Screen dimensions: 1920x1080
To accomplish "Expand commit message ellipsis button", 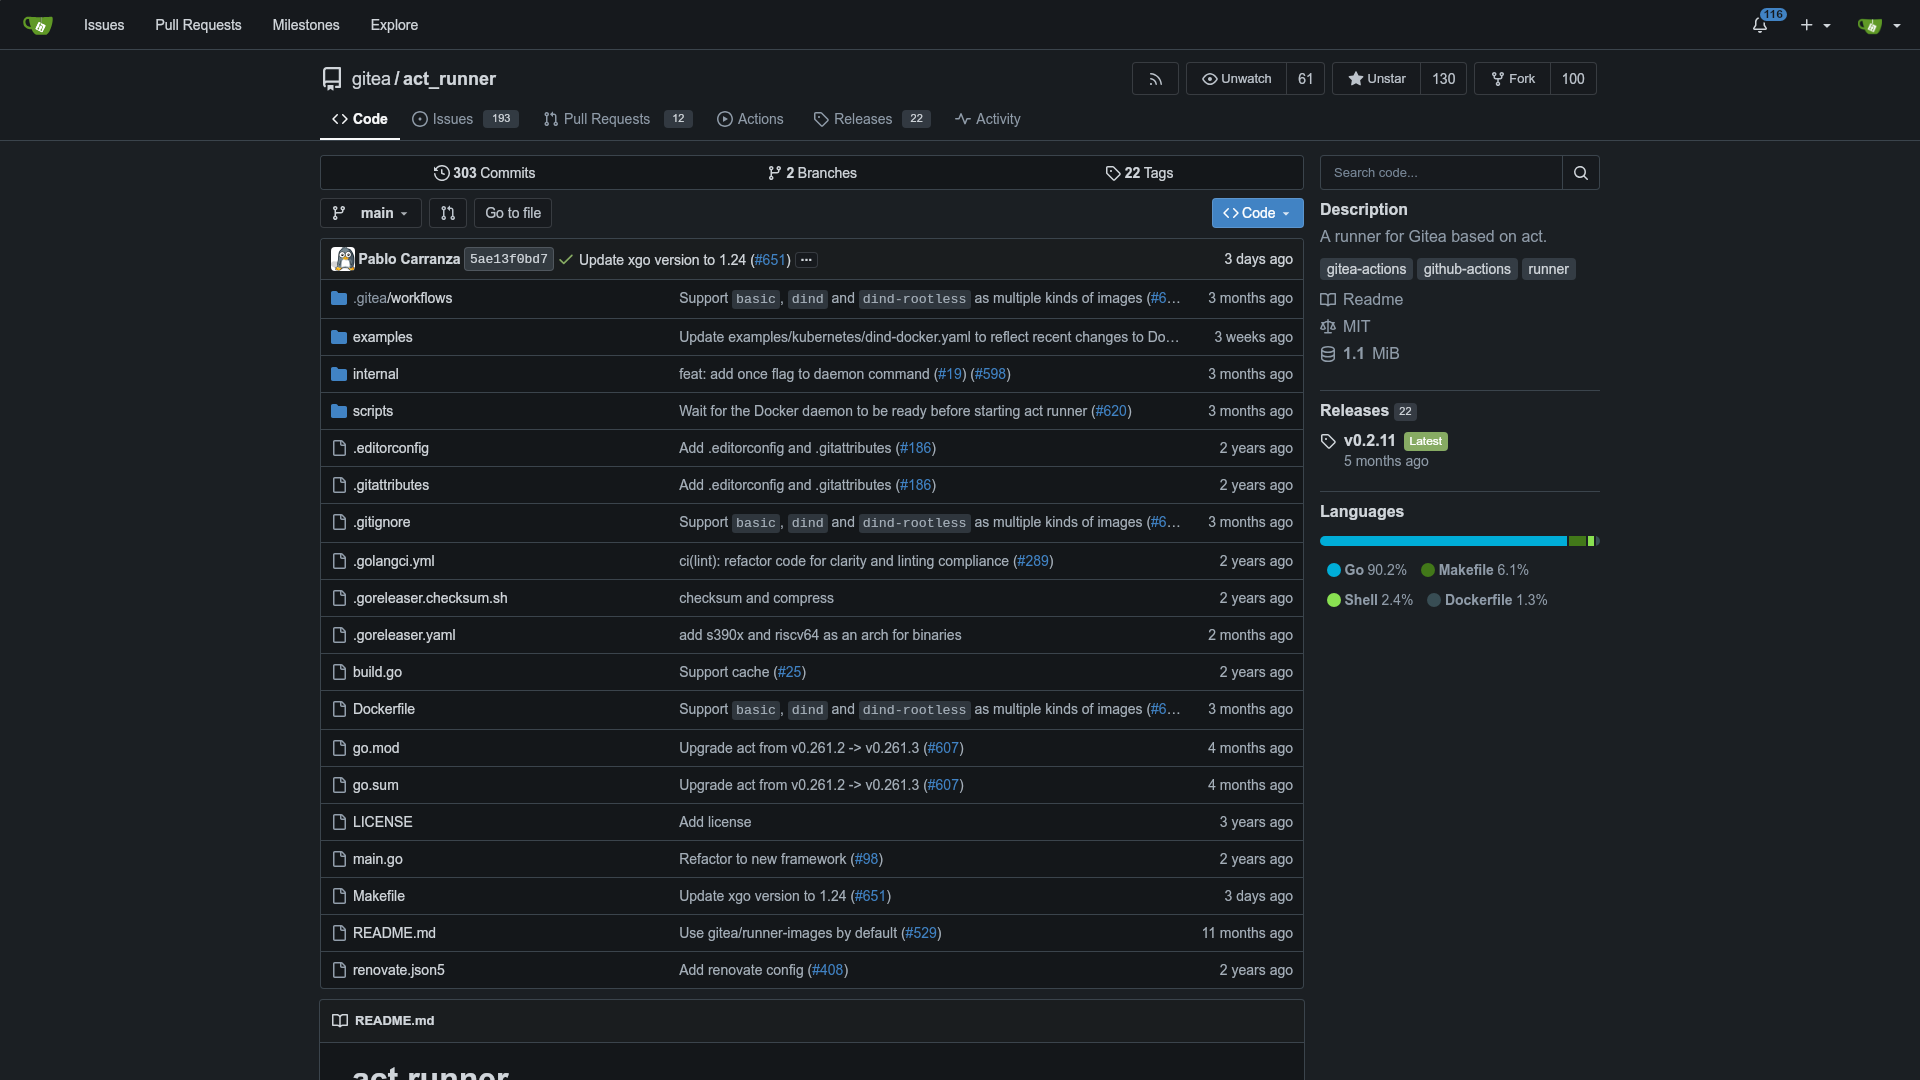I will (x=806, y=260).
